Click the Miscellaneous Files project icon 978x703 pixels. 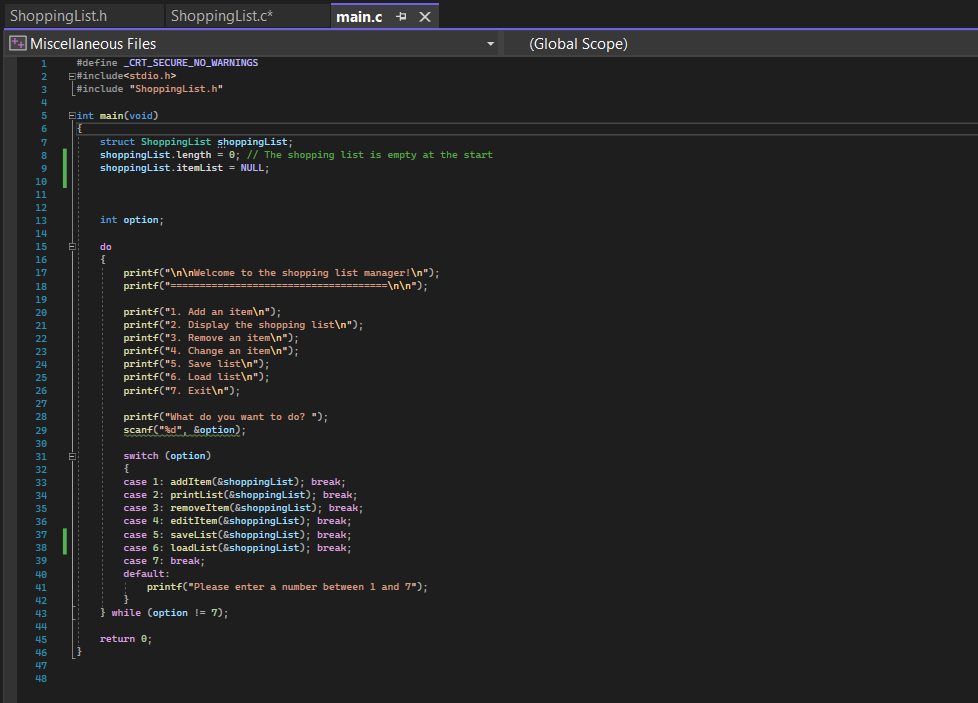tap(17, 44)
